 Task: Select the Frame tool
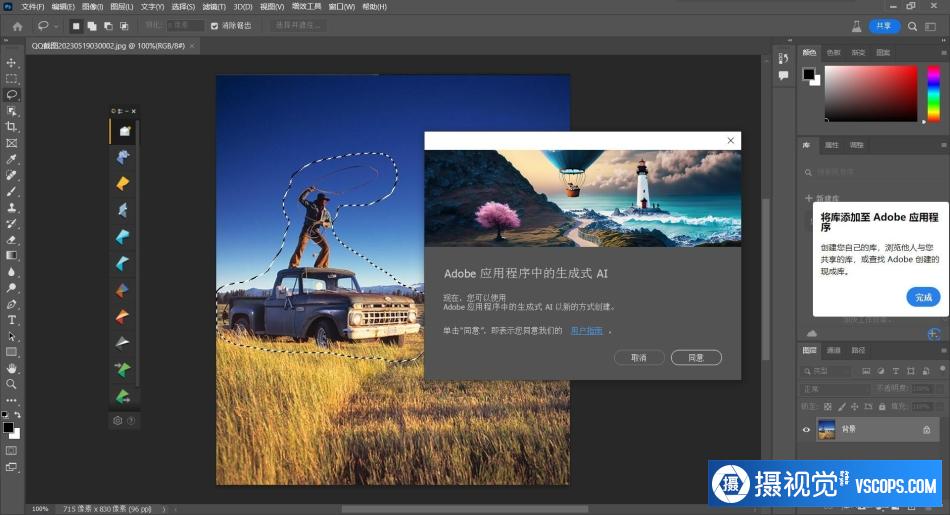(x=11, y=143)
